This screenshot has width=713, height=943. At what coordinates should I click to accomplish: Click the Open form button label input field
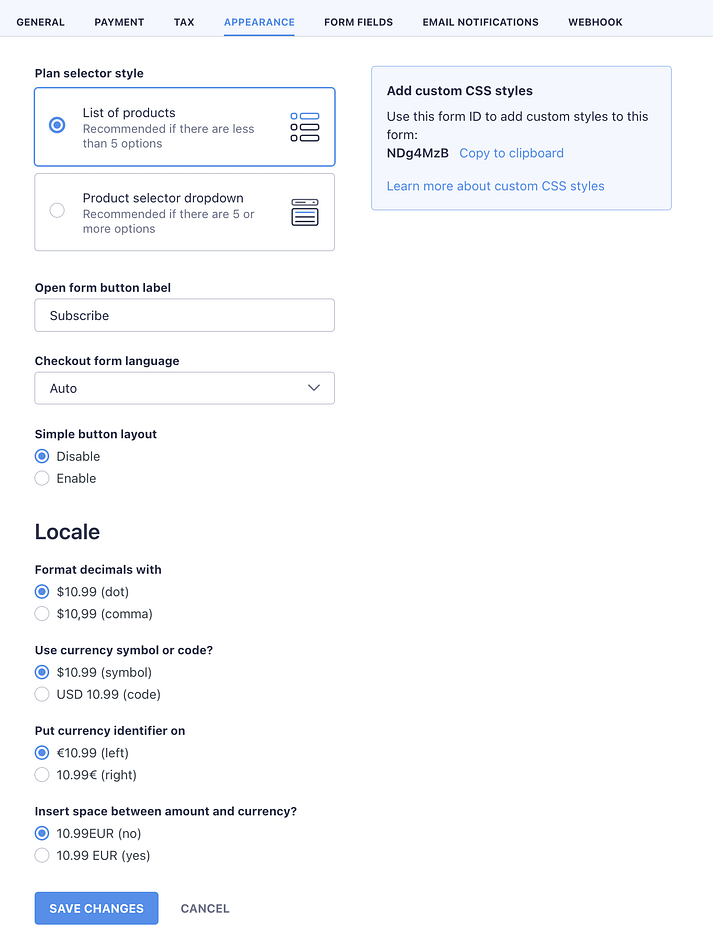pyautogui.click(x=184, y=315)
